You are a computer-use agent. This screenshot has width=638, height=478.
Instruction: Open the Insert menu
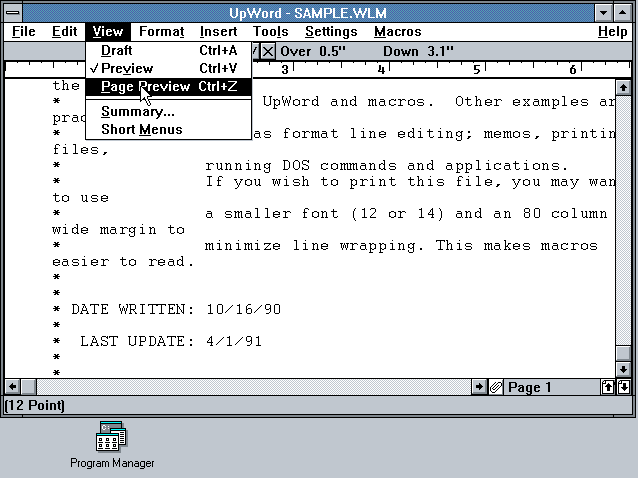[x=218, y=32]
